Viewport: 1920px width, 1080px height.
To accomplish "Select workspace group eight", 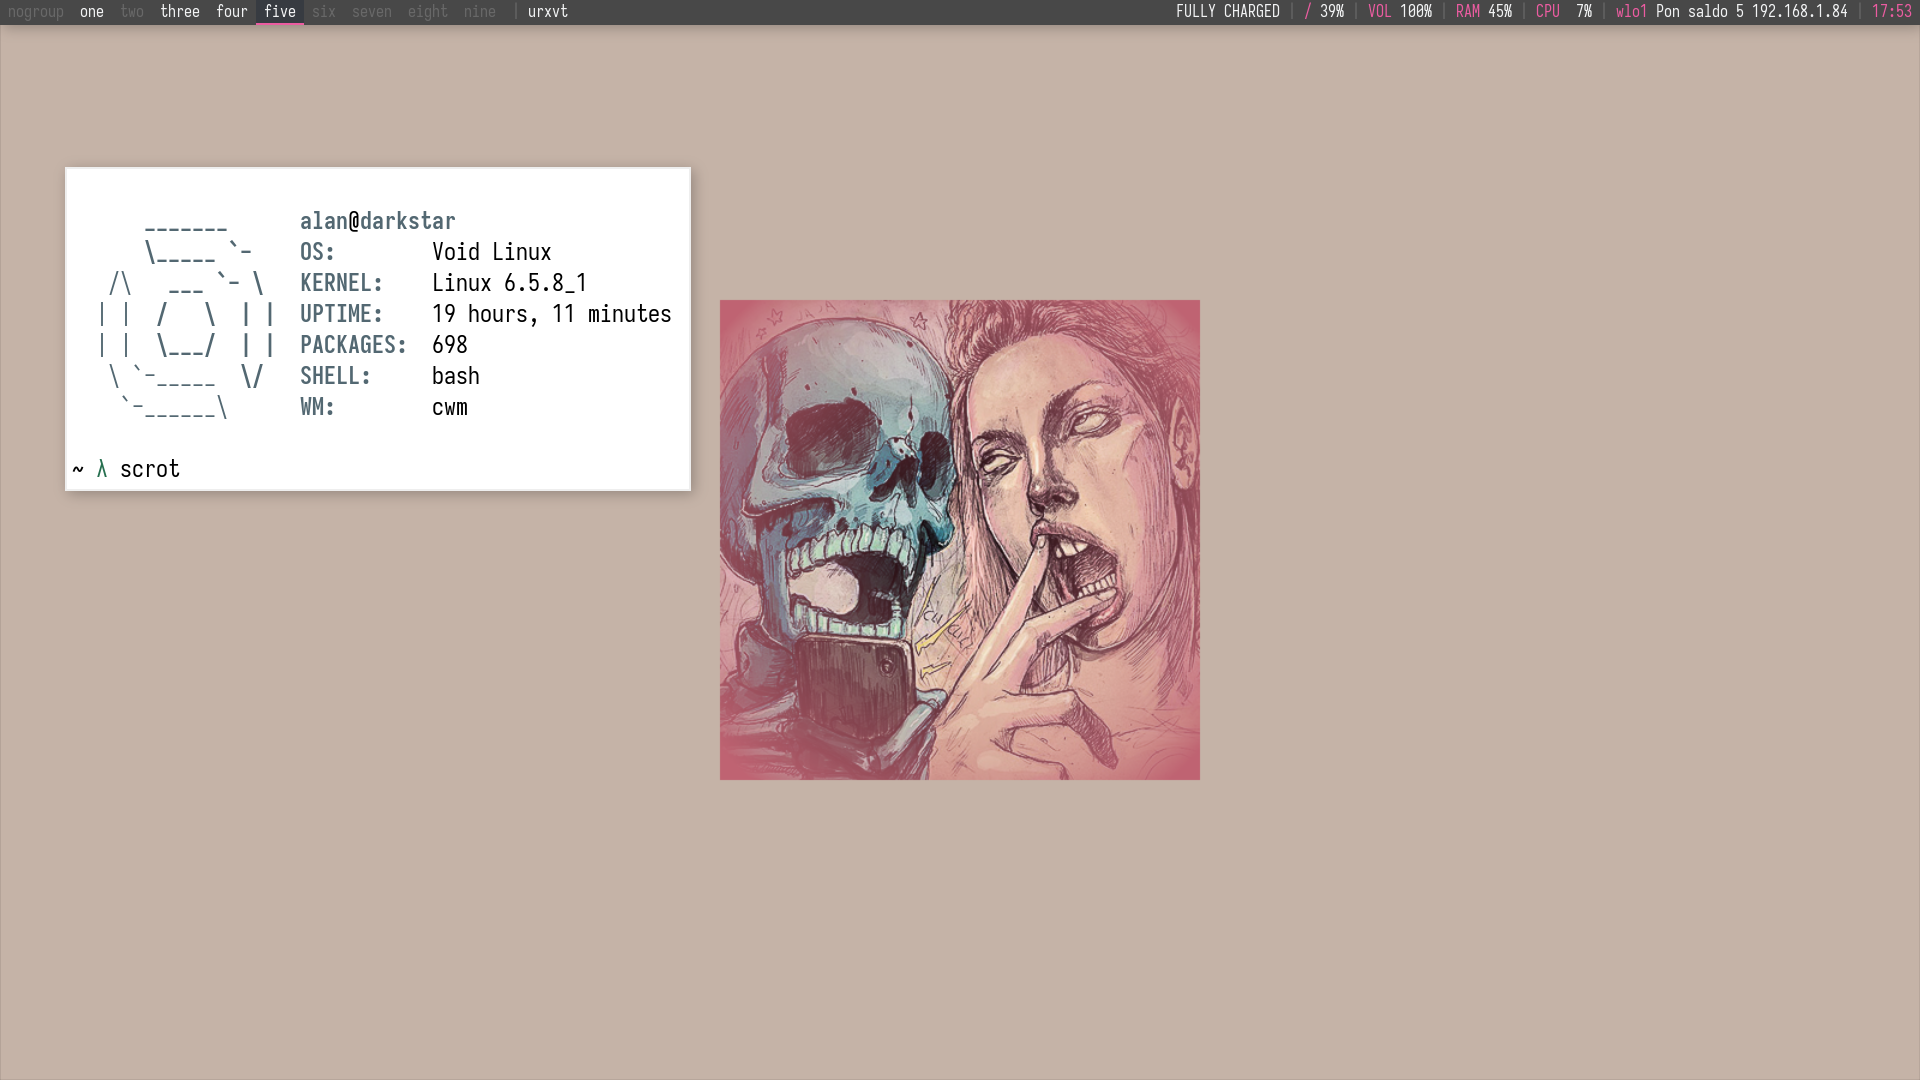I will [x=428, y=12].
